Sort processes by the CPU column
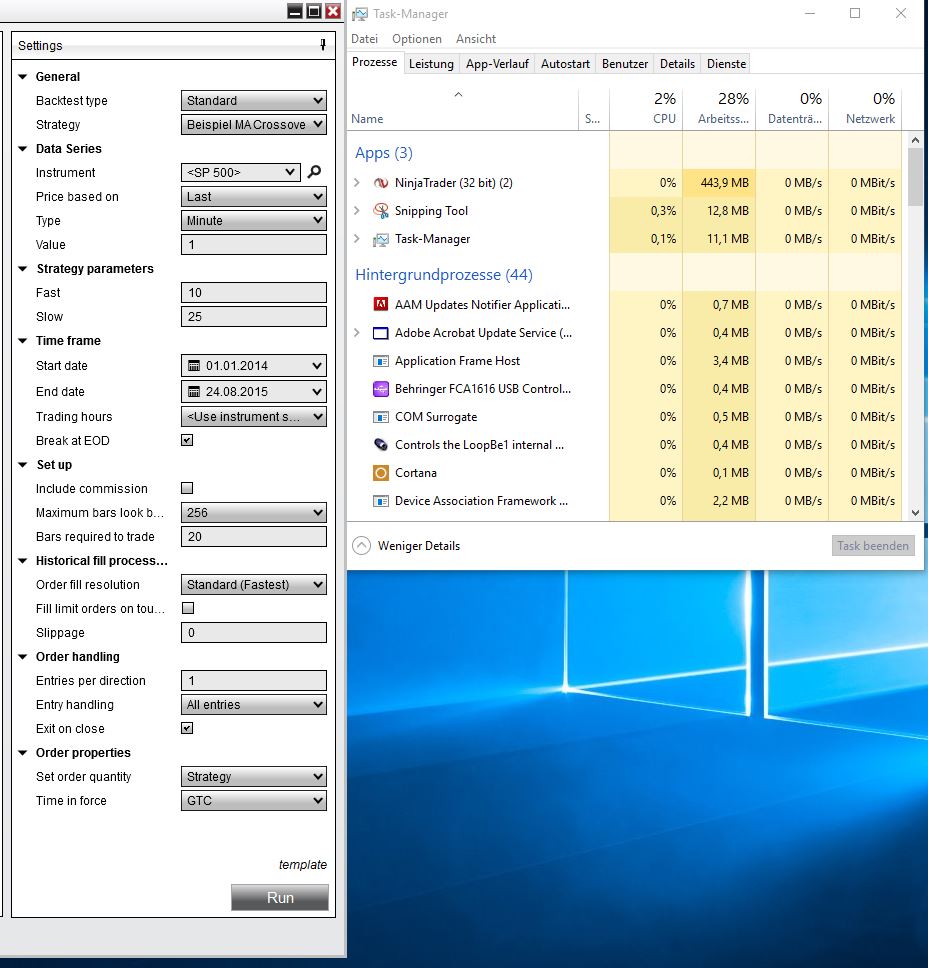The height and width of the screenshot is (968, 928). click(646, 109)
